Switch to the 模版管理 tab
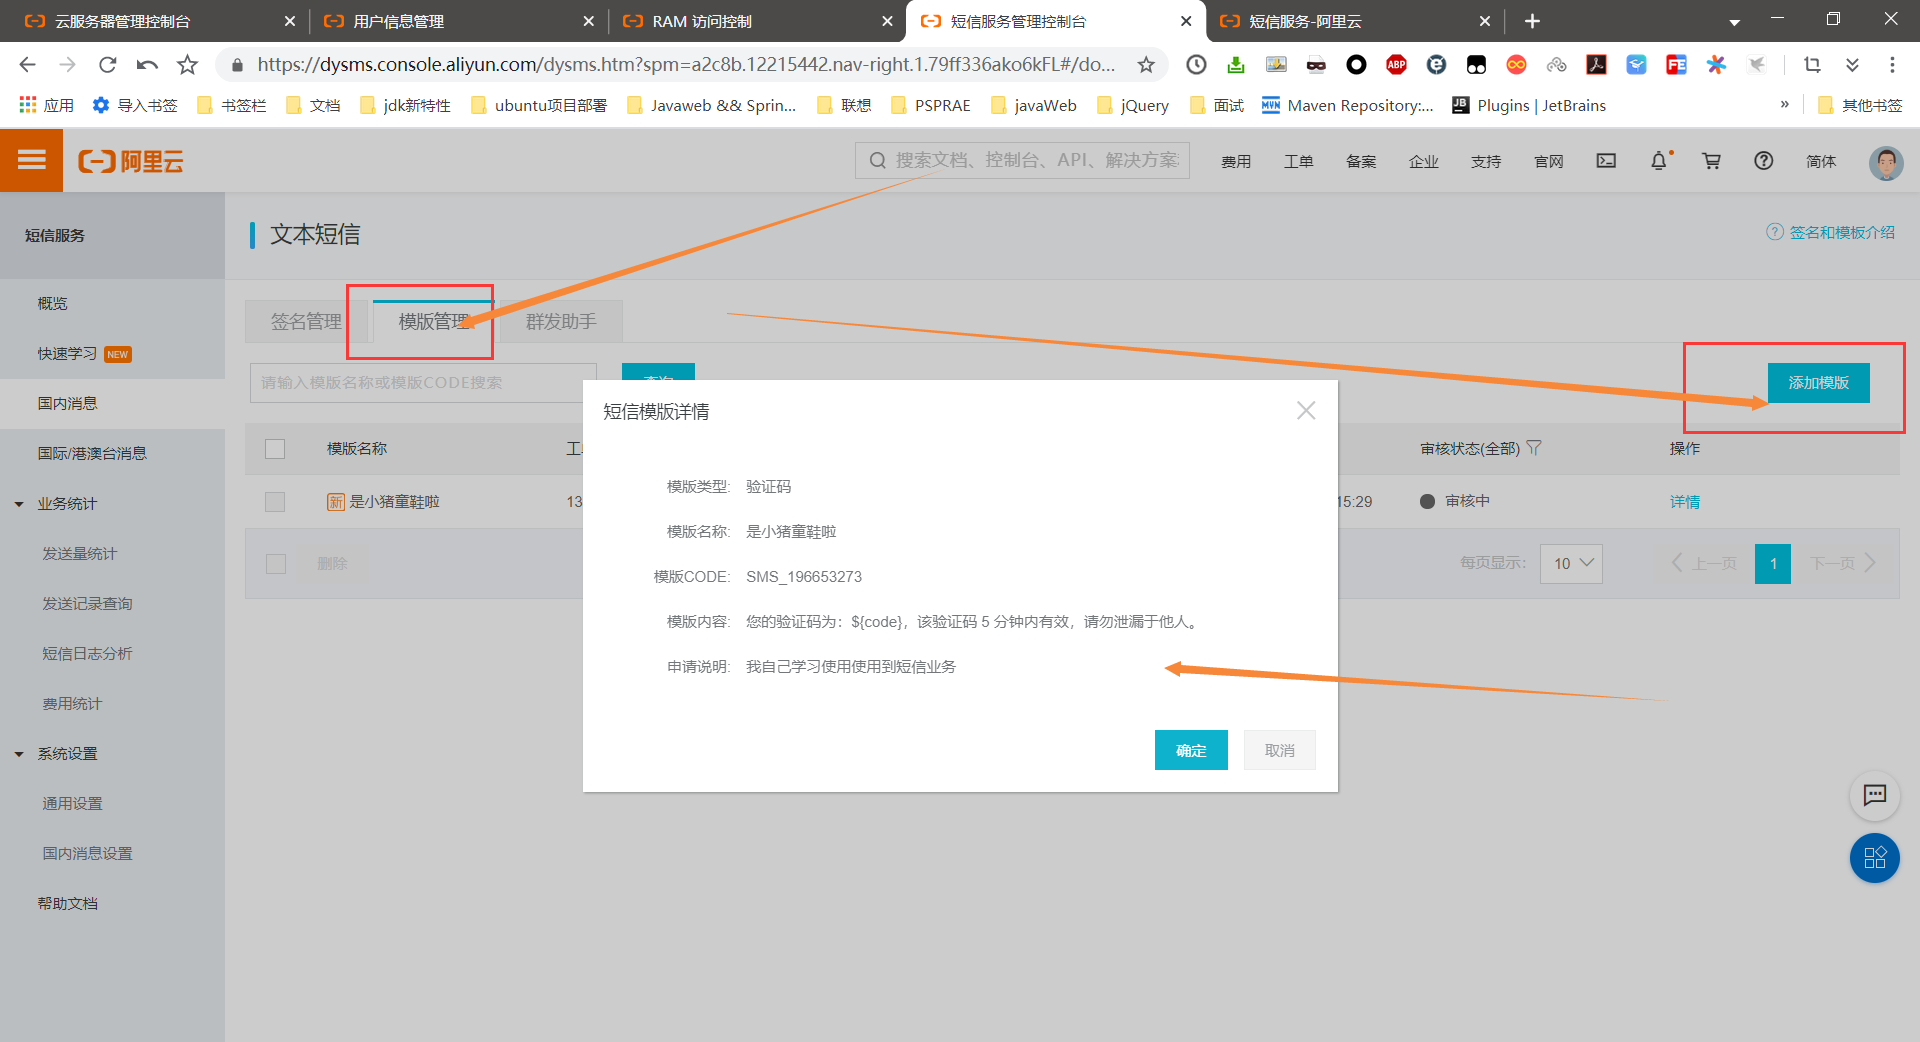1920x1042 pixels. click(x=434, y=322)
